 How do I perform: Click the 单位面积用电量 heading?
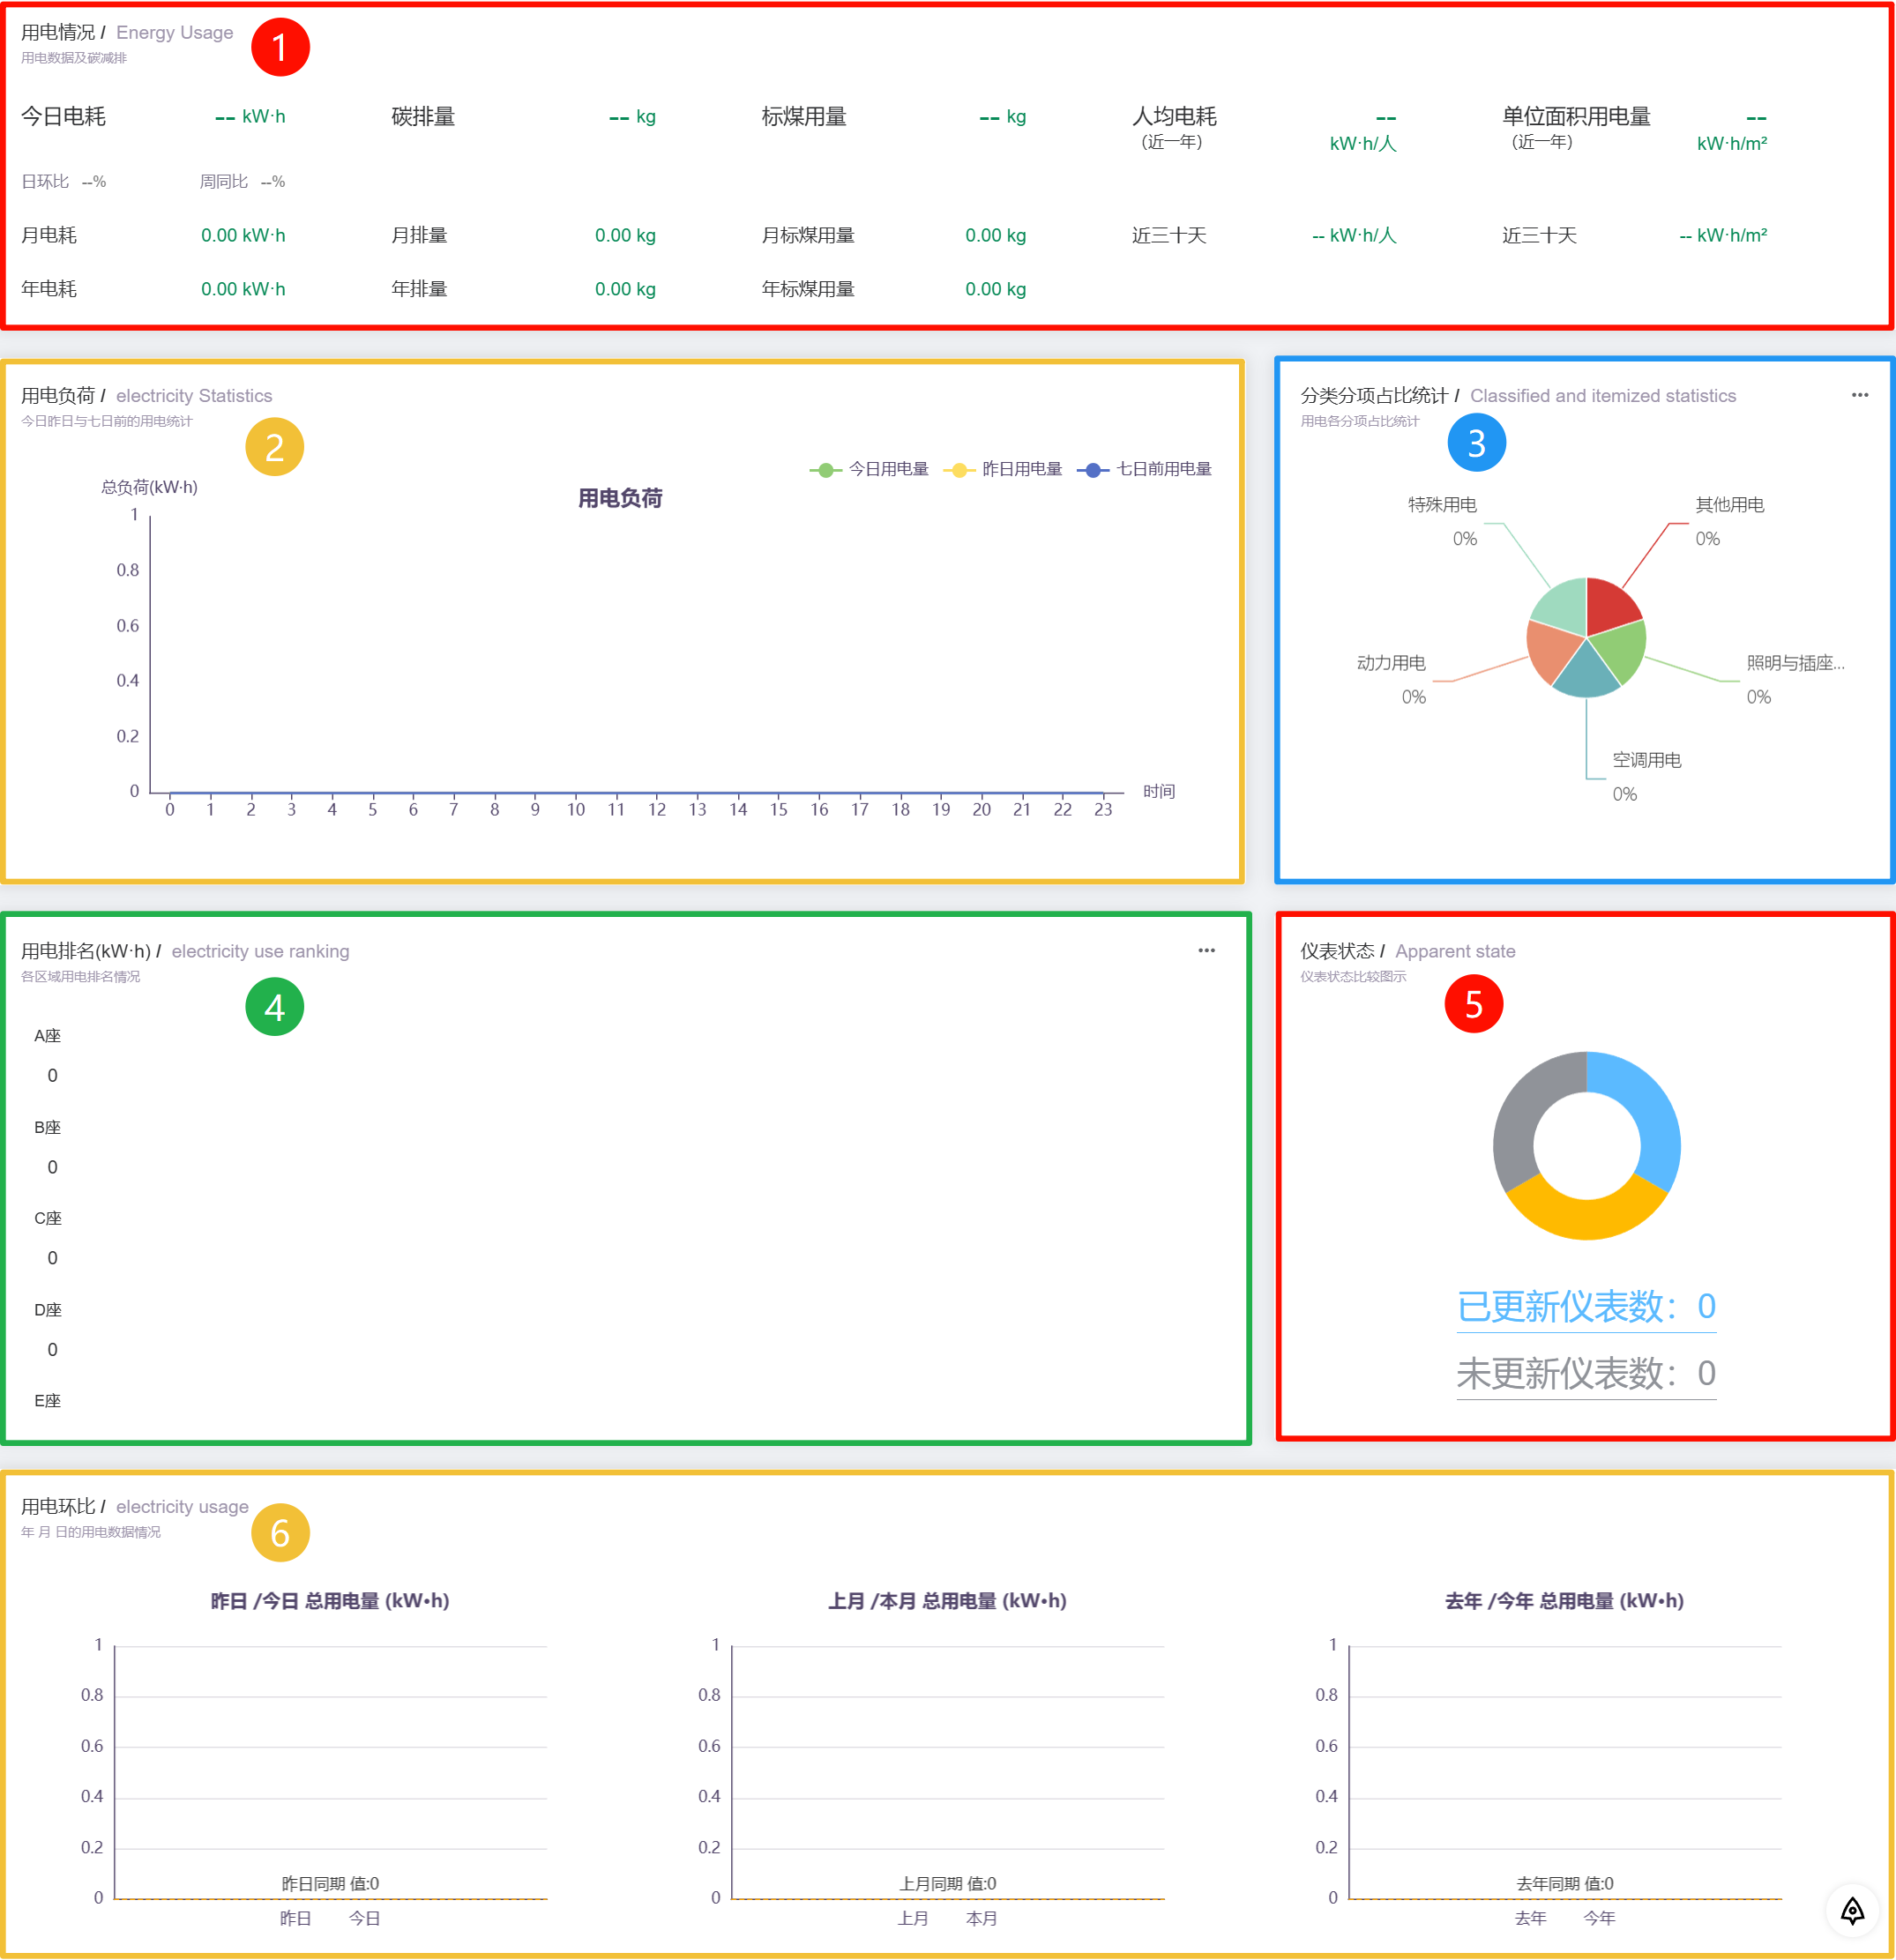point(1576,116)
